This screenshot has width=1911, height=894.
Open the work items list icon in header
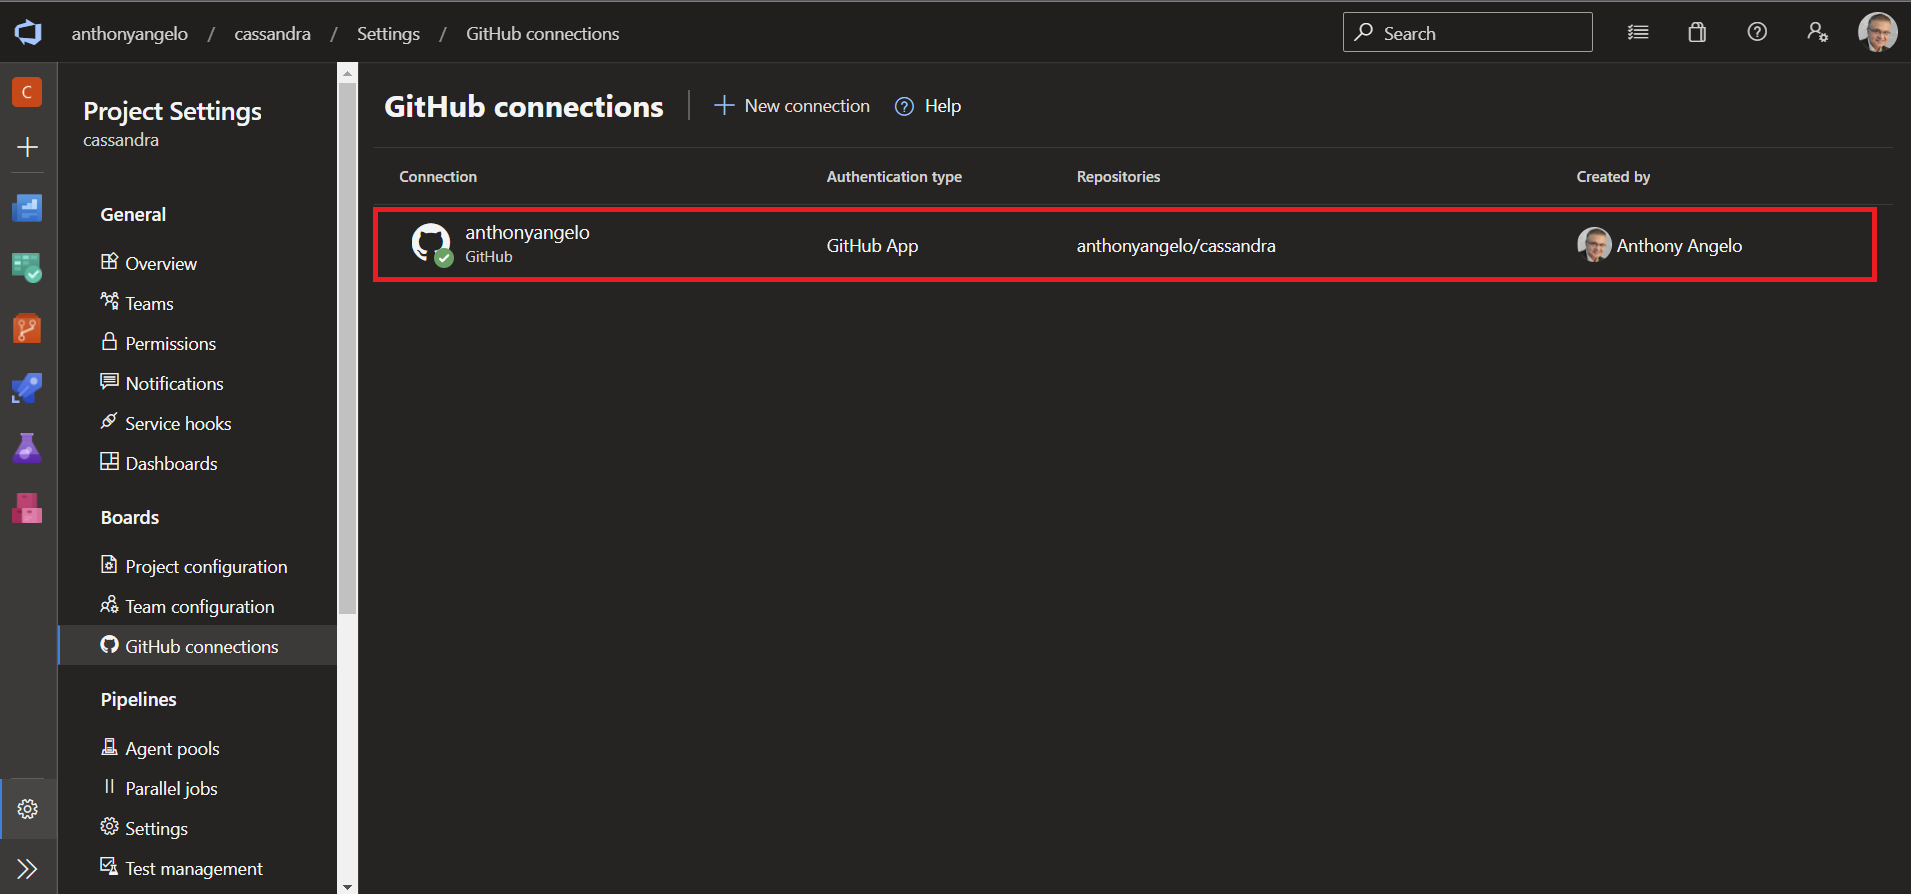pyautogui.click(x=1638, y=32)
